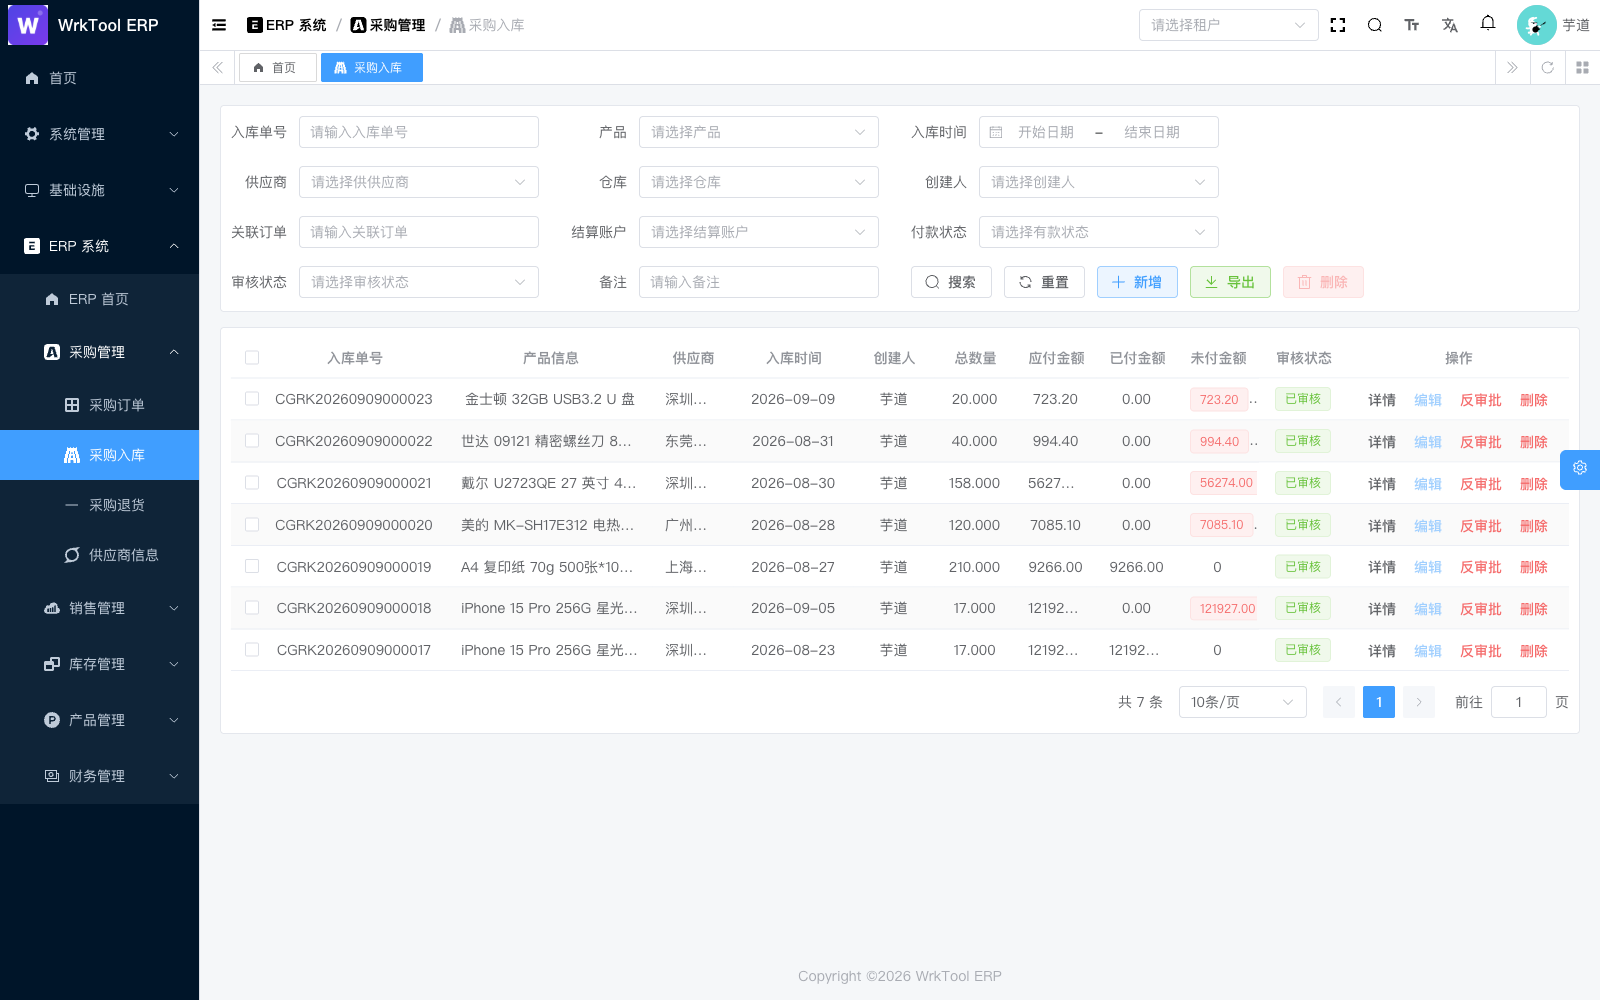The image size is (1600, 1000).
Task: Open the search magnifier icon in header
Action: [1375, 25]
